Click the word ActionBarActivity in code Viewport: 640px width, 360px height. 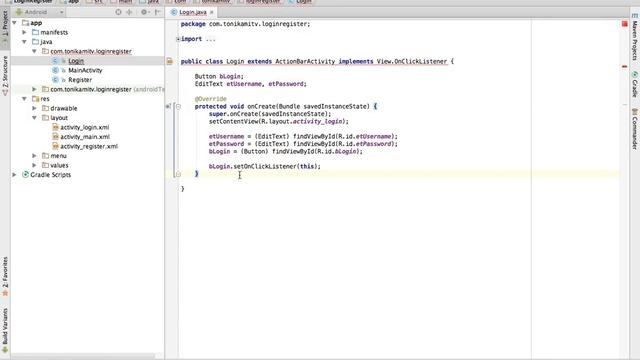pos(305,61)
